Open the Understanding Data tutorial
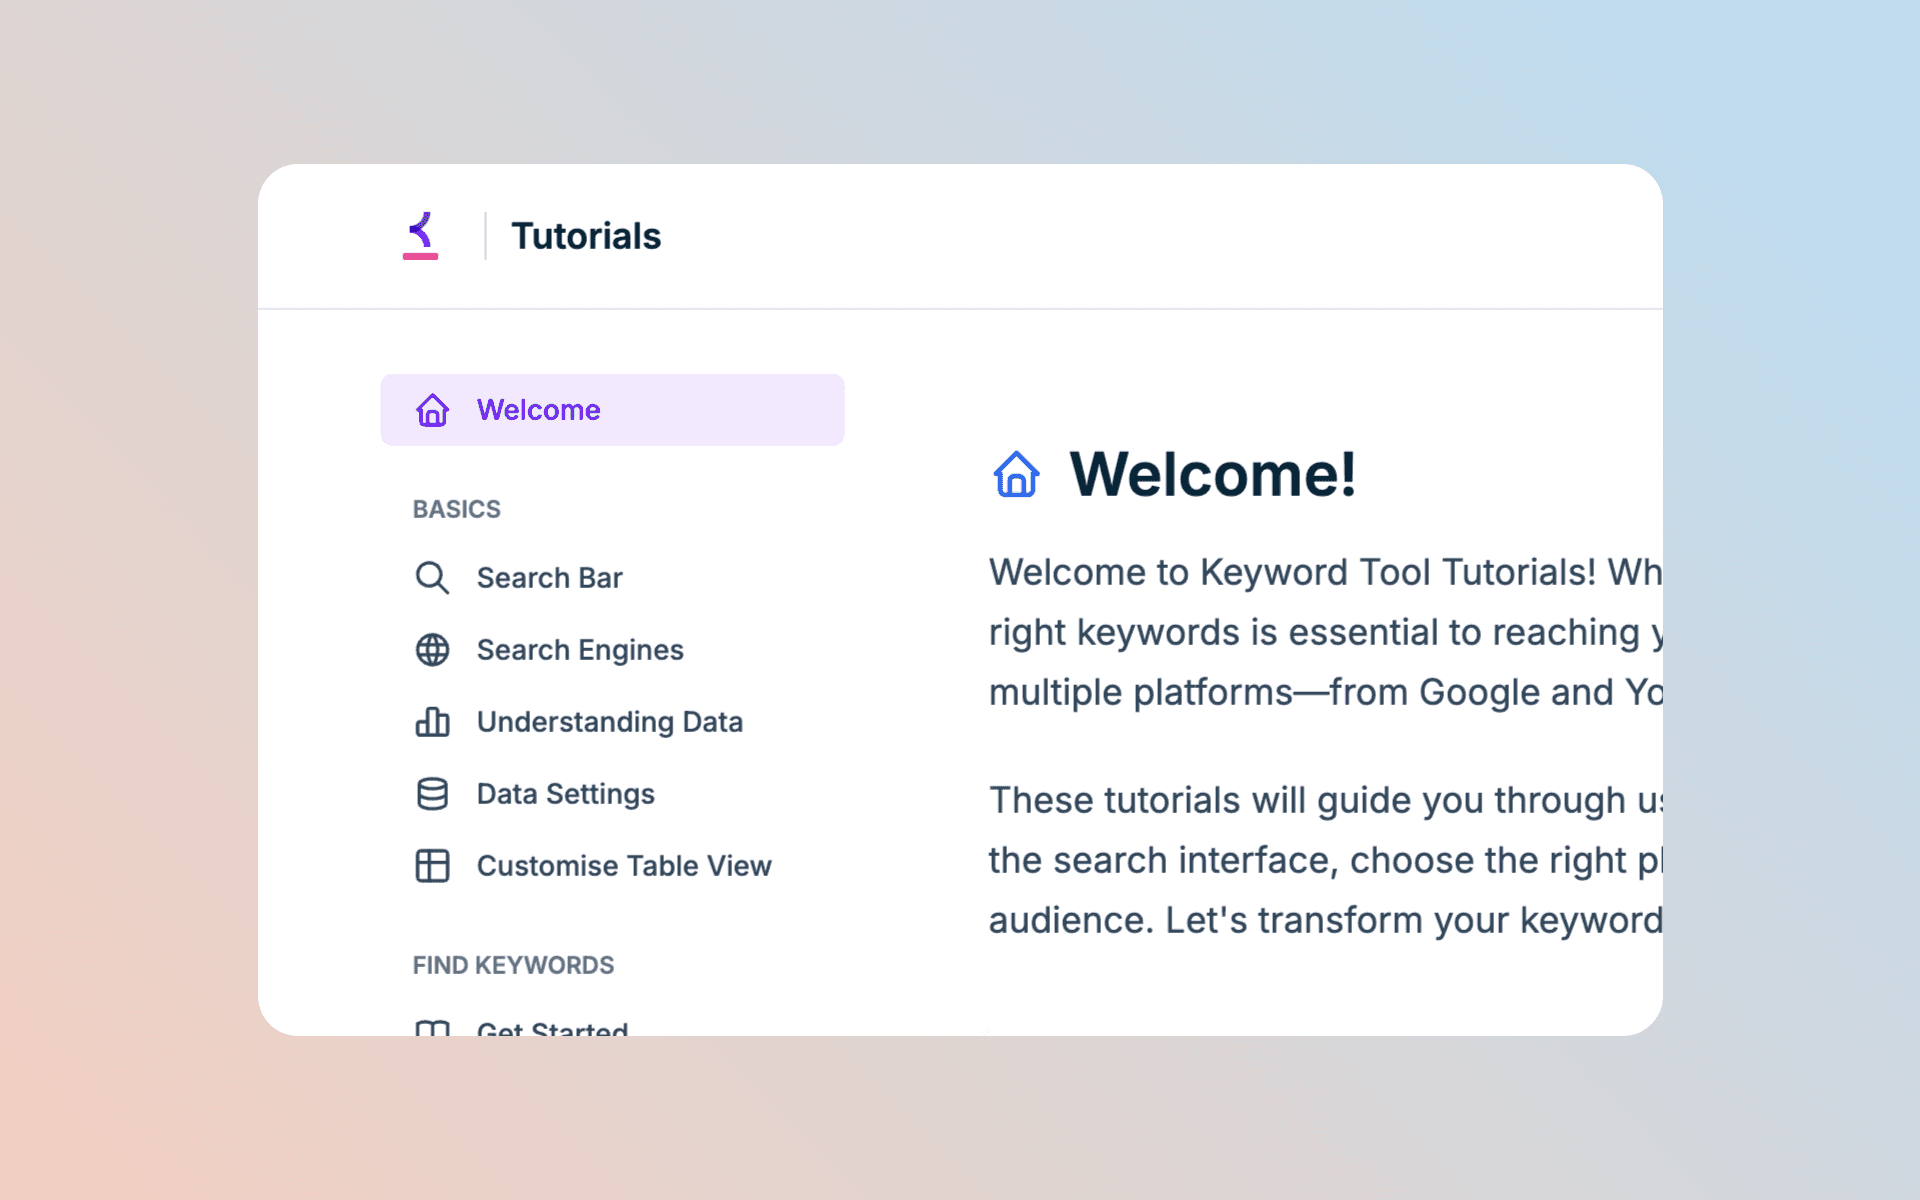The image size is (1920, 1200). point(610,722)
